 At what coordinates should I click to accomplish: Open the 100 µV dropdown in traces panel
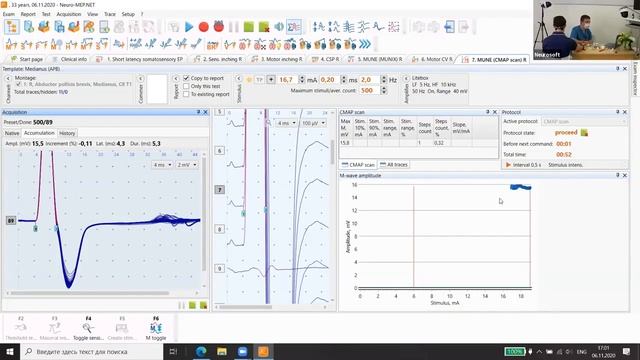coord(313,123)
